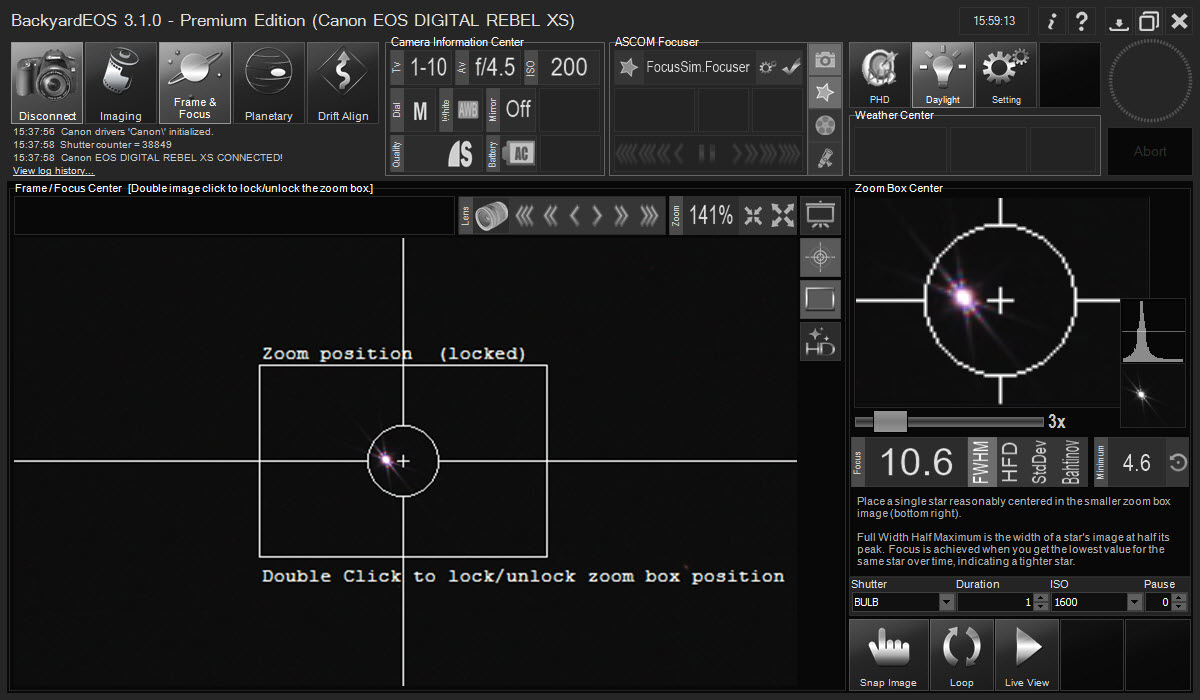1200x700 pixels.
Task: Open the PHD guiding tool
Action: 879,75
